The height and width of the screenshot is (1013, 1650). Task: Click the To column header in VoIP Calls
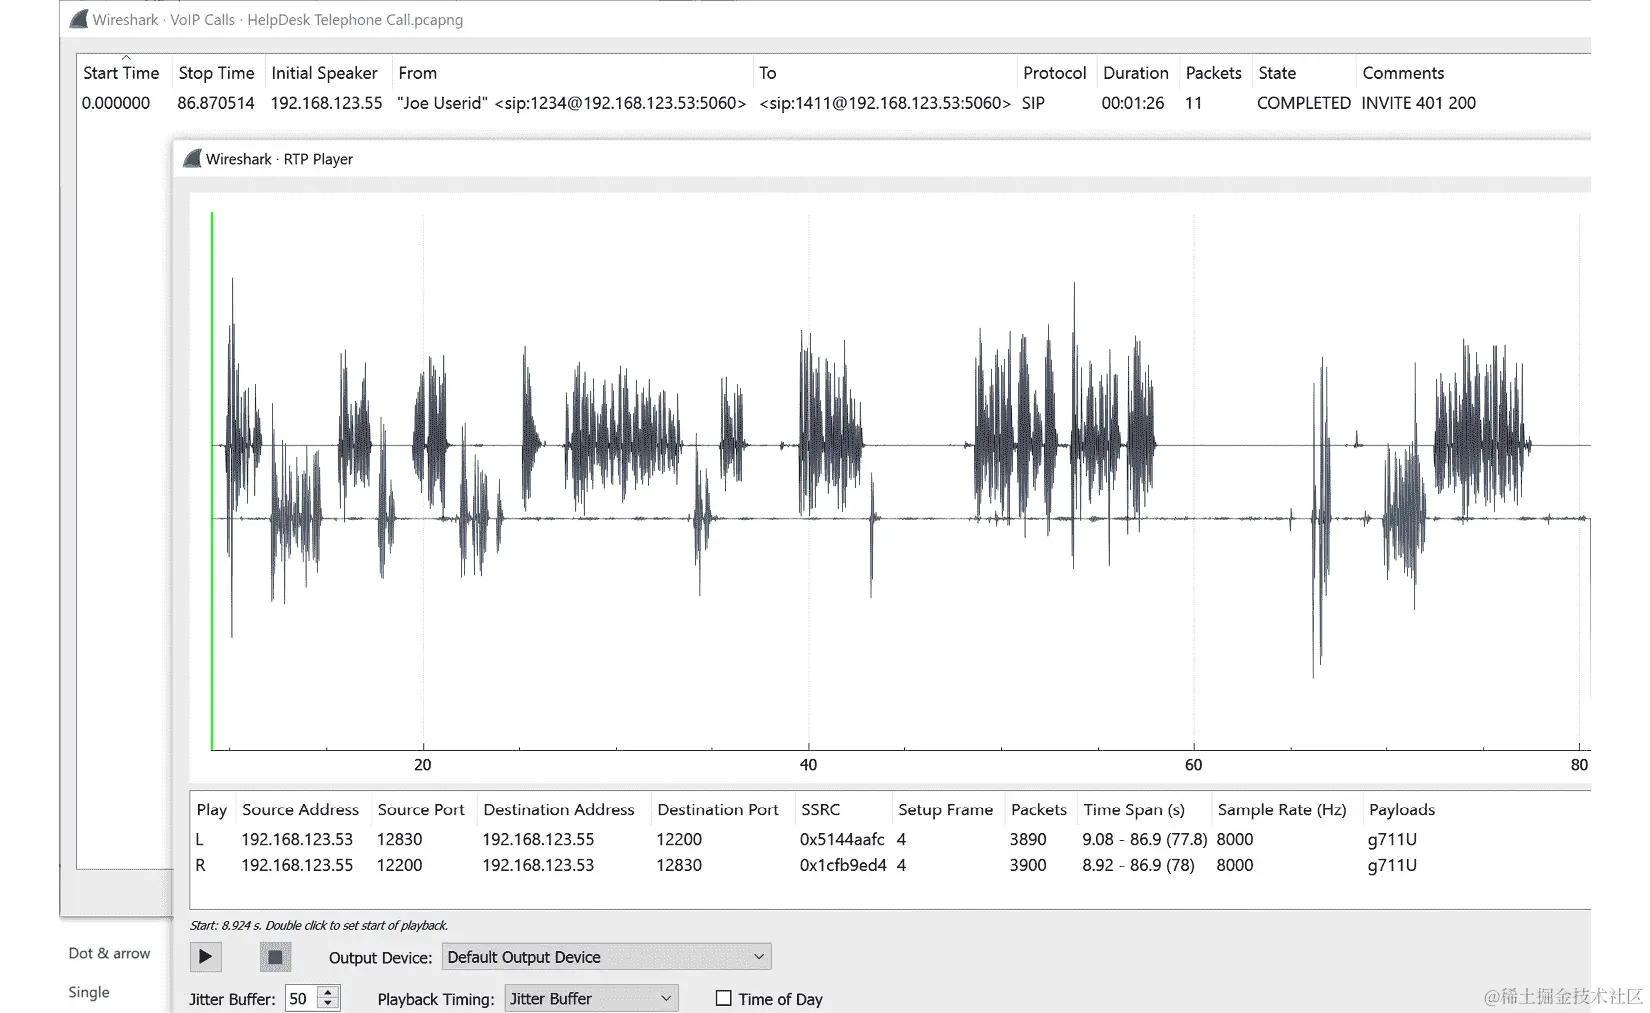tap(767, 73)
